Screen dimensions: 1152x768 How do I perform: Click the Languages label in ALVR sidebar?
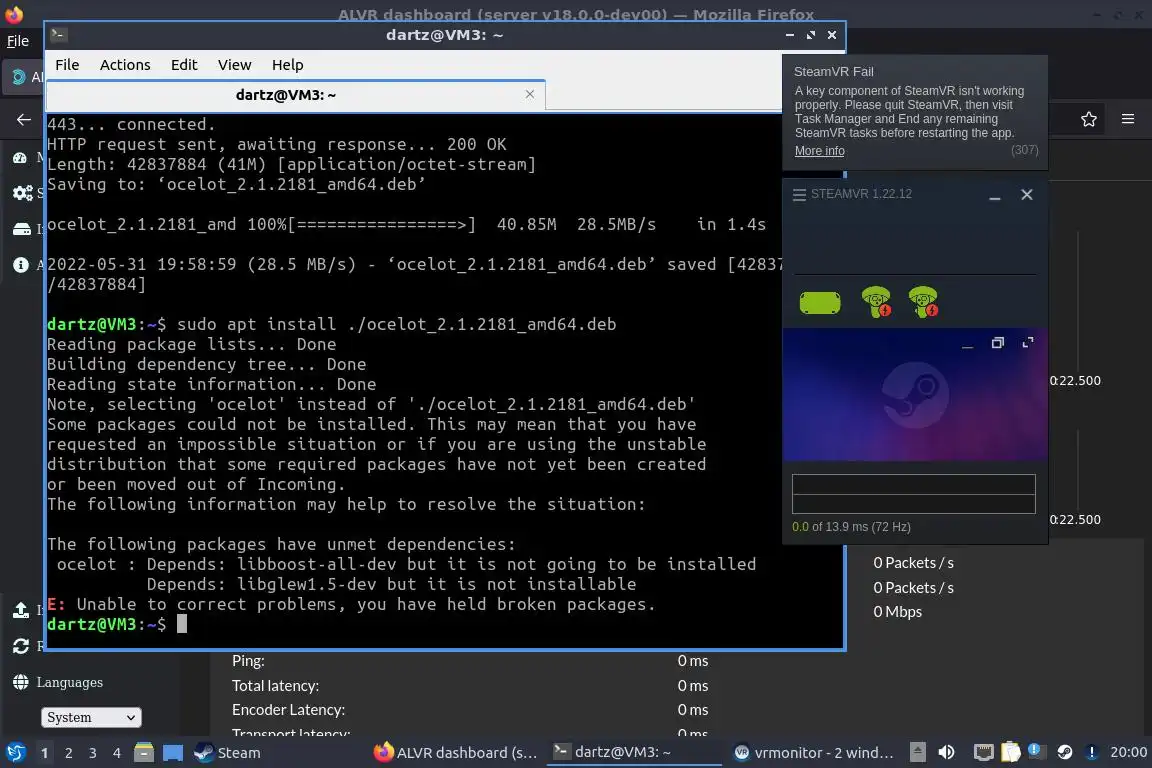70,682
